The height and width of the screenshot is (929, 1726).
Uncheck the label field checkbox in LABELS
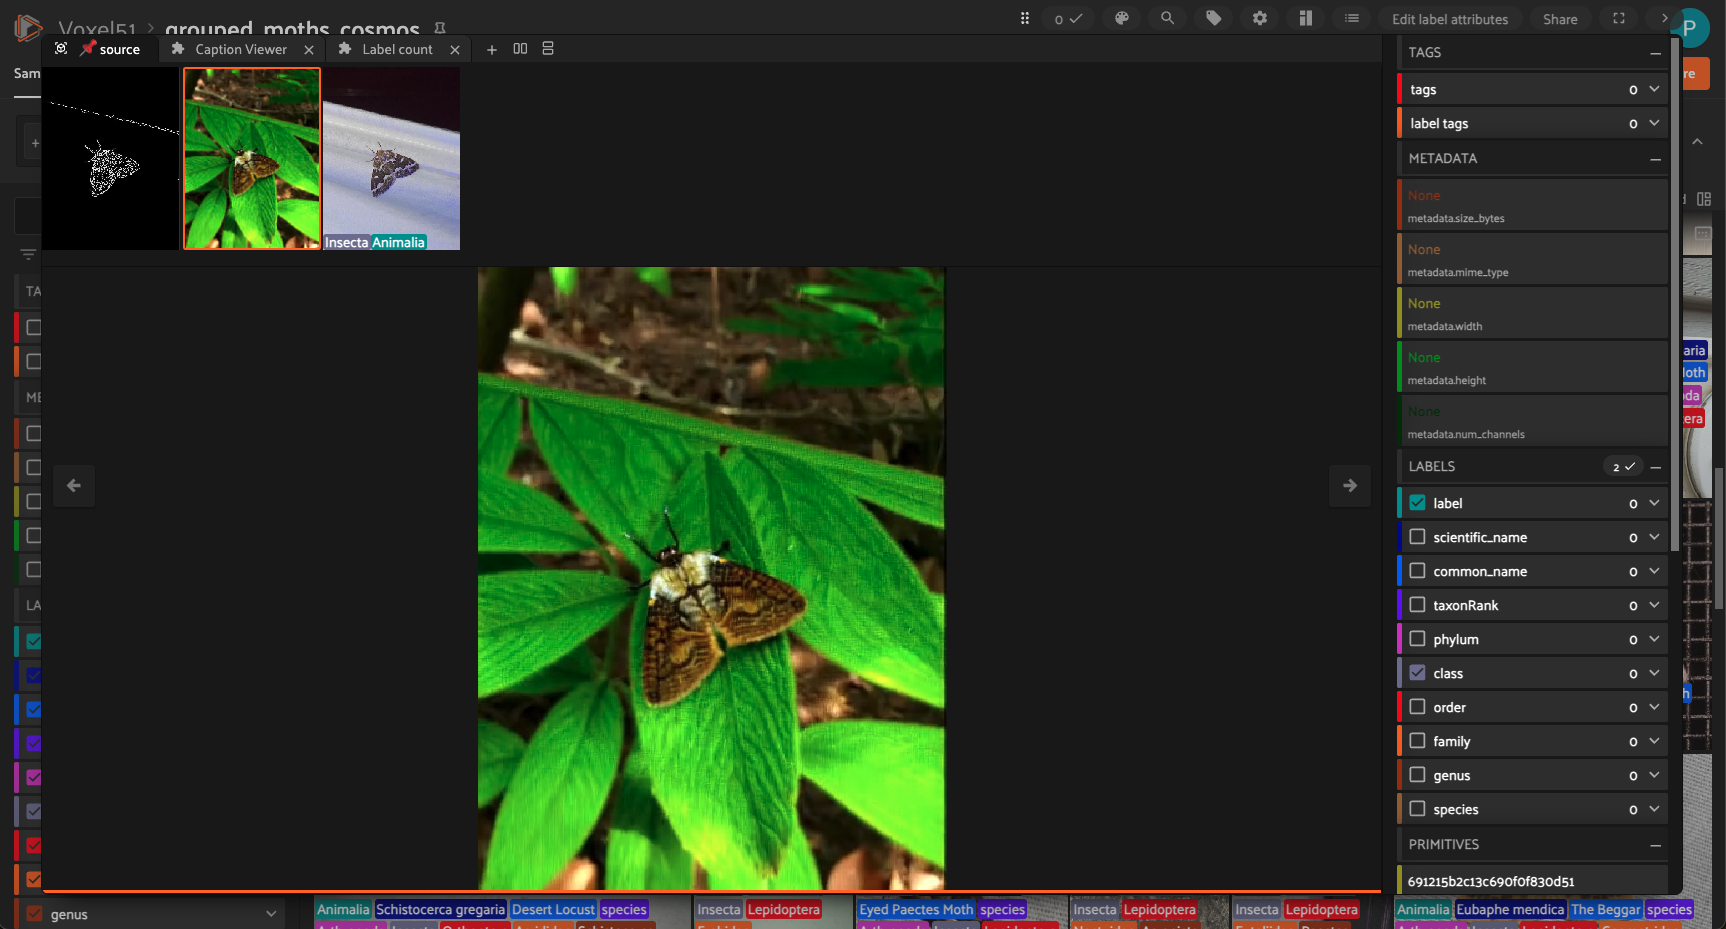pos(1417,502)
